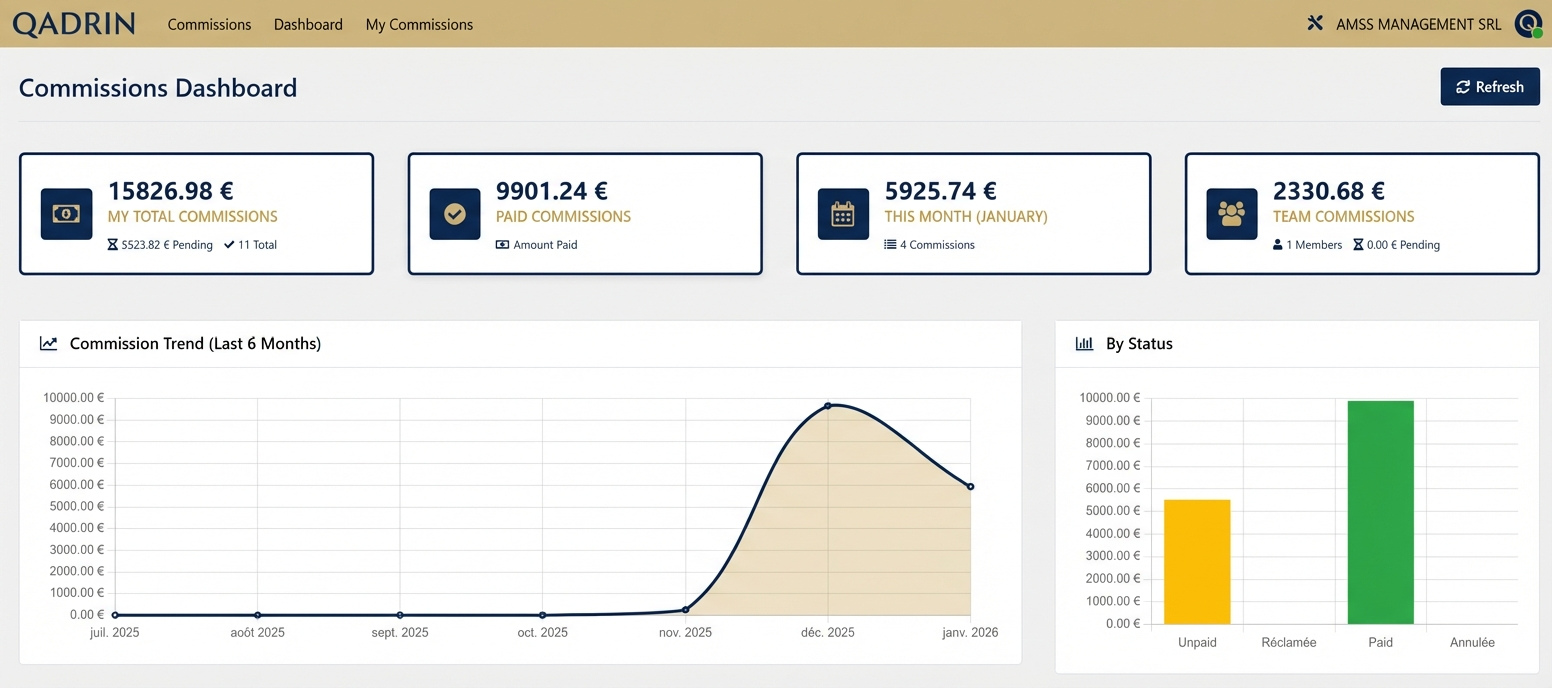Select the 15826.98 € total commissions amount

[170, 191]
